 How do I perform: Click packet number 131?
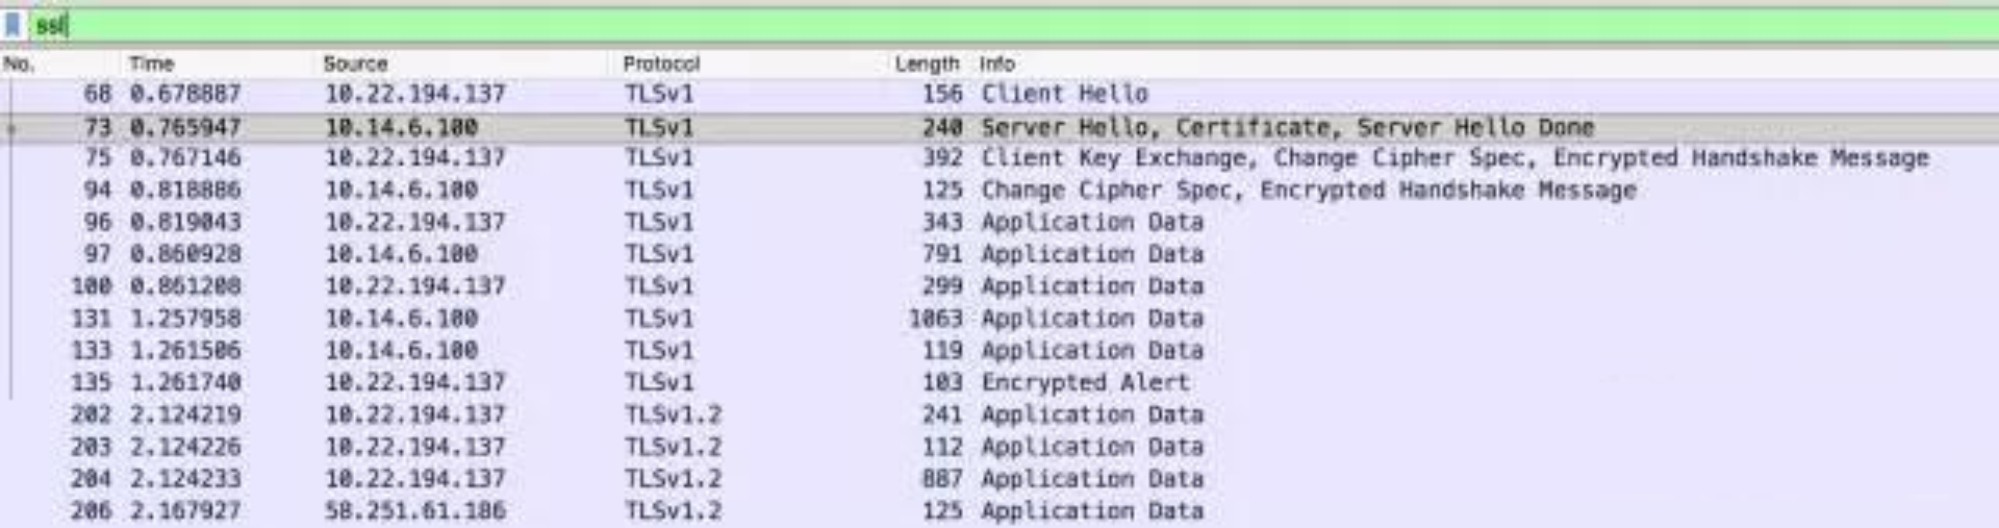[90, 318]
